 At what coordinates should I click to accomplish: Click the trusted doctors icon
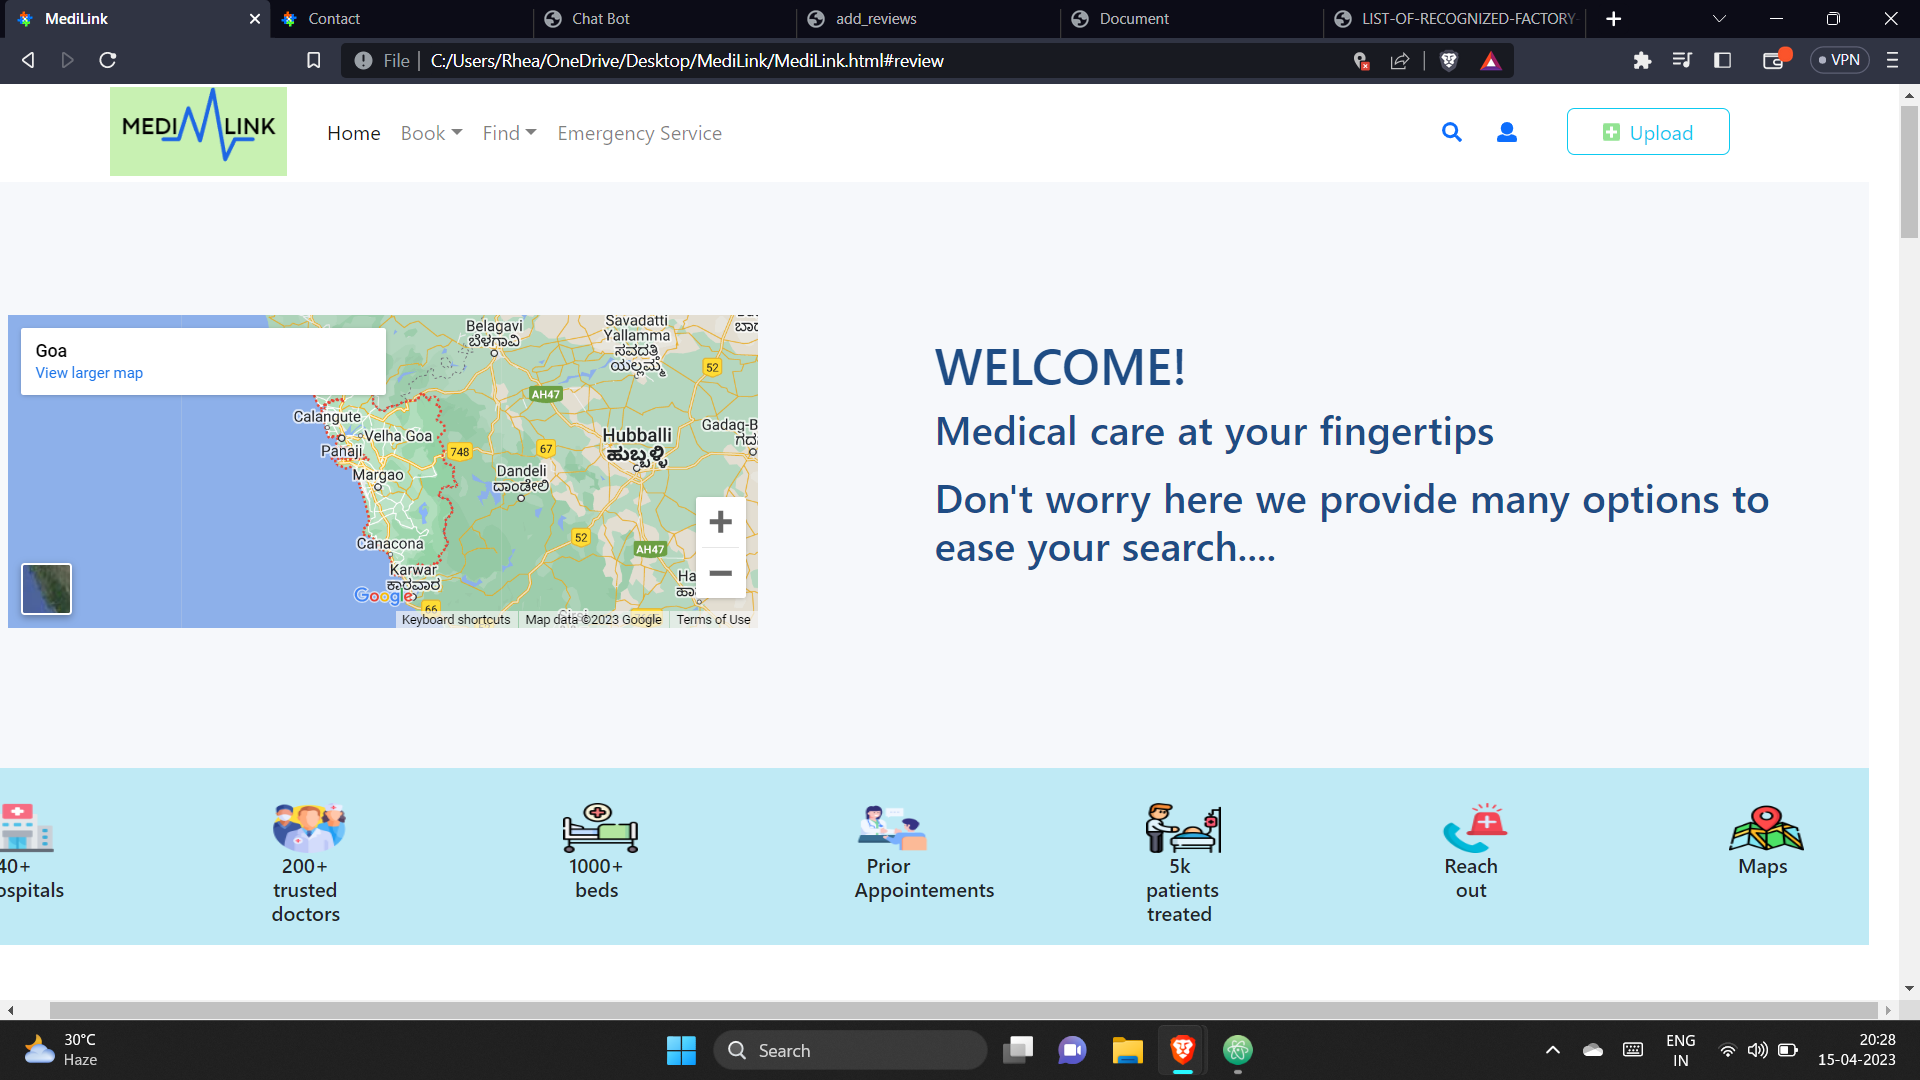point(308,828)
